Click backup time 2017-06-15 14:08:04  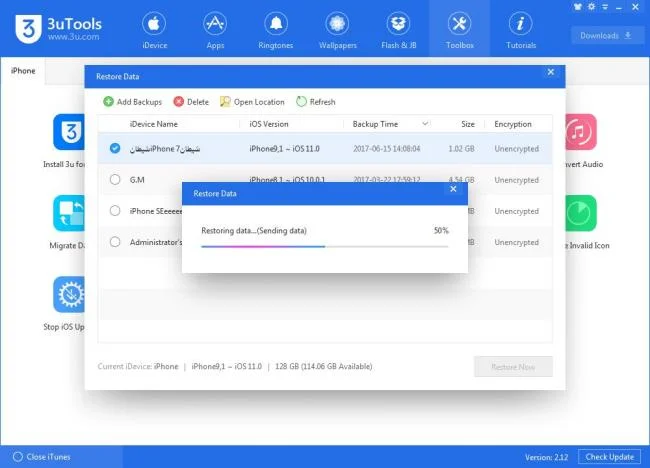386,149
